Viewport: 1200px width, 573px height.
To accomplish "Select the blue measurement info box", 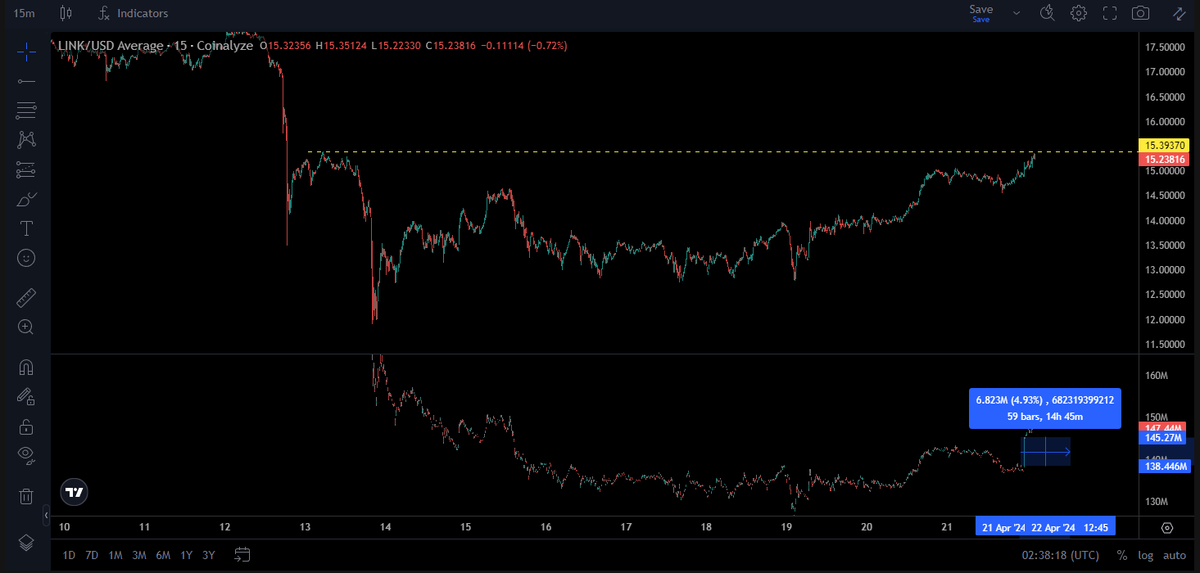I will coord(1044,408).
